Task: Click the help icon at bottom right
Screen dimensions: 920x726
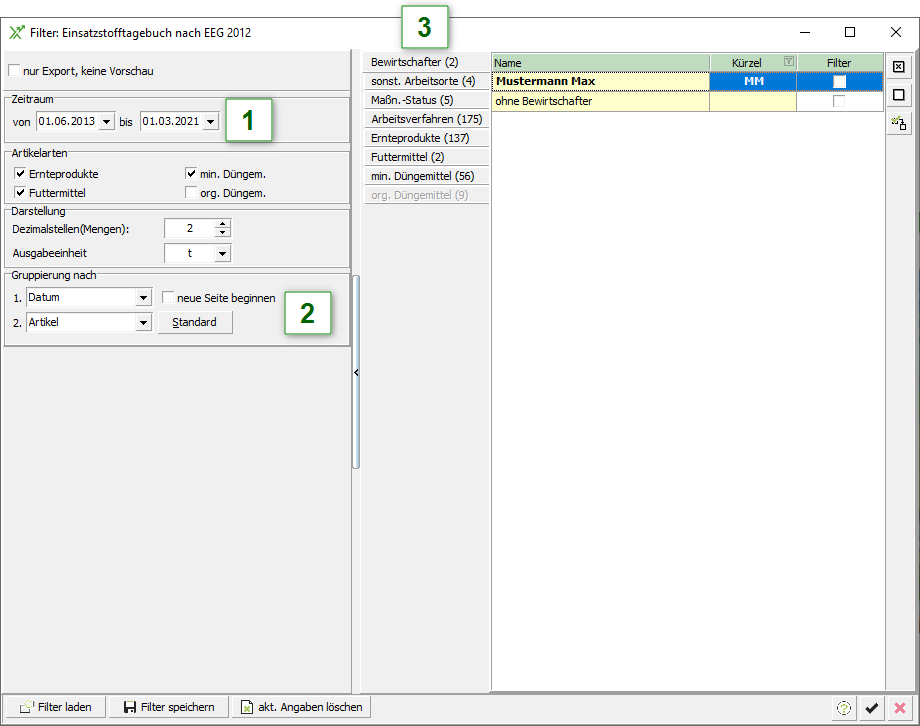Action: click(844, 708)
